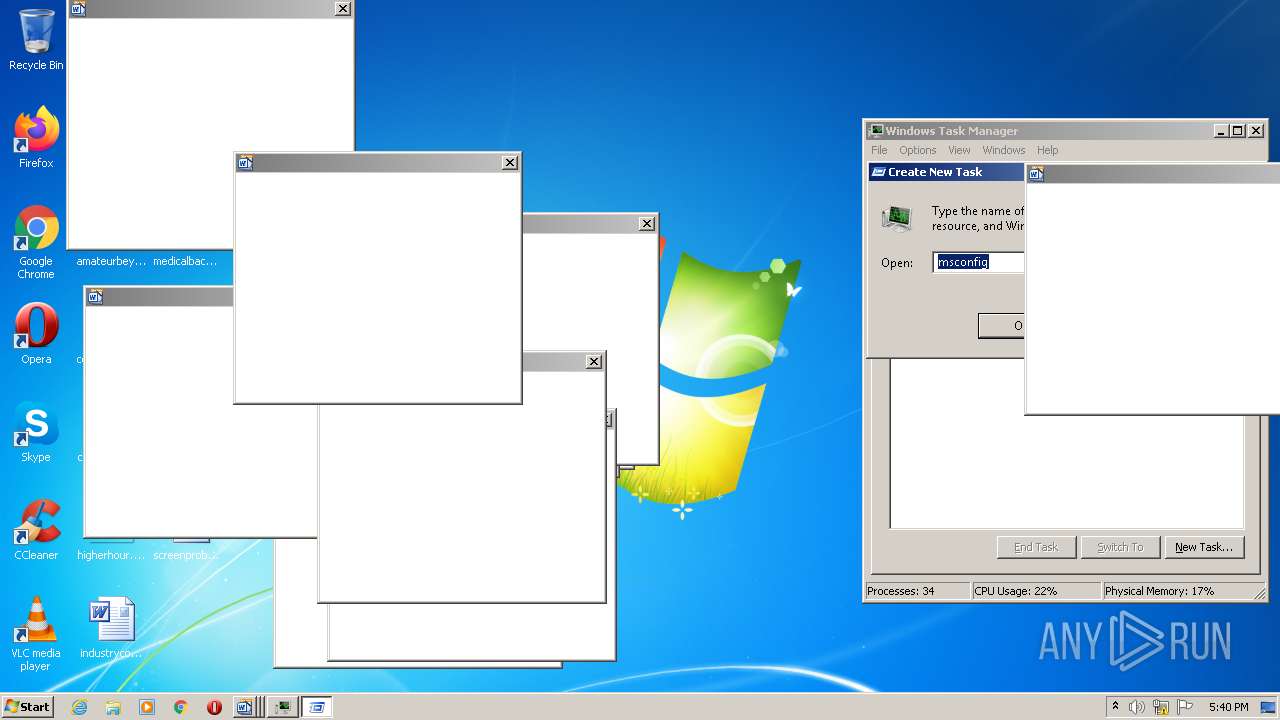Click the 5:40 PM clock

tap(1228, 707)
